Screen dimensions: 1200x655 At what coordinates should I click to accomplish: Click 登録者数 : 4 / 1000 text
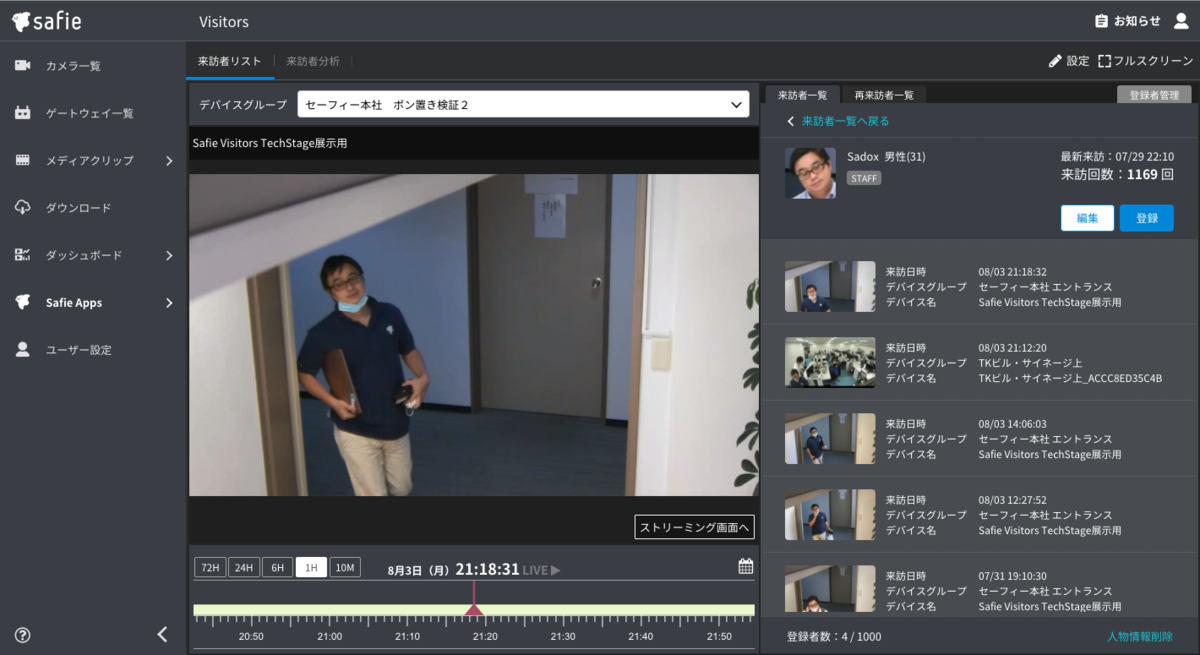[834, 636]
